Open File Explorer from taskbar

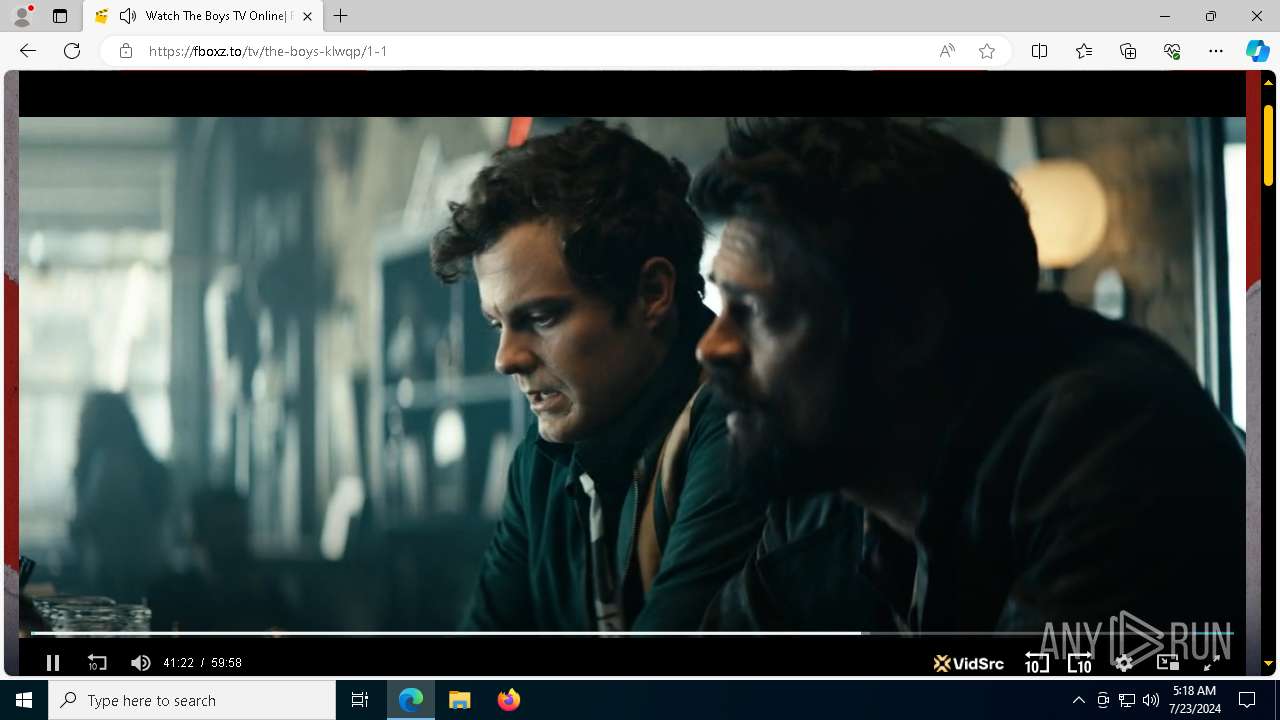[x=460, y=700]
